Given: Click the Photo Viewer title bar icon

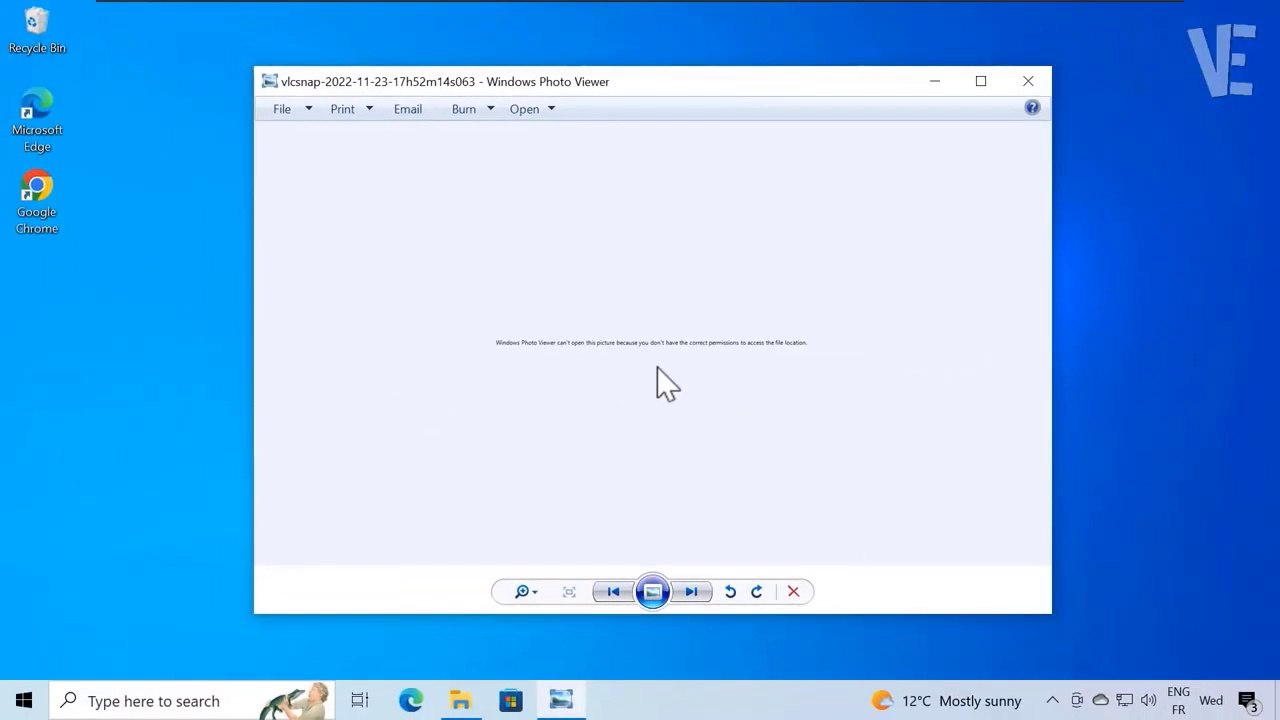Looking at the screenshot, I should 269,81.
